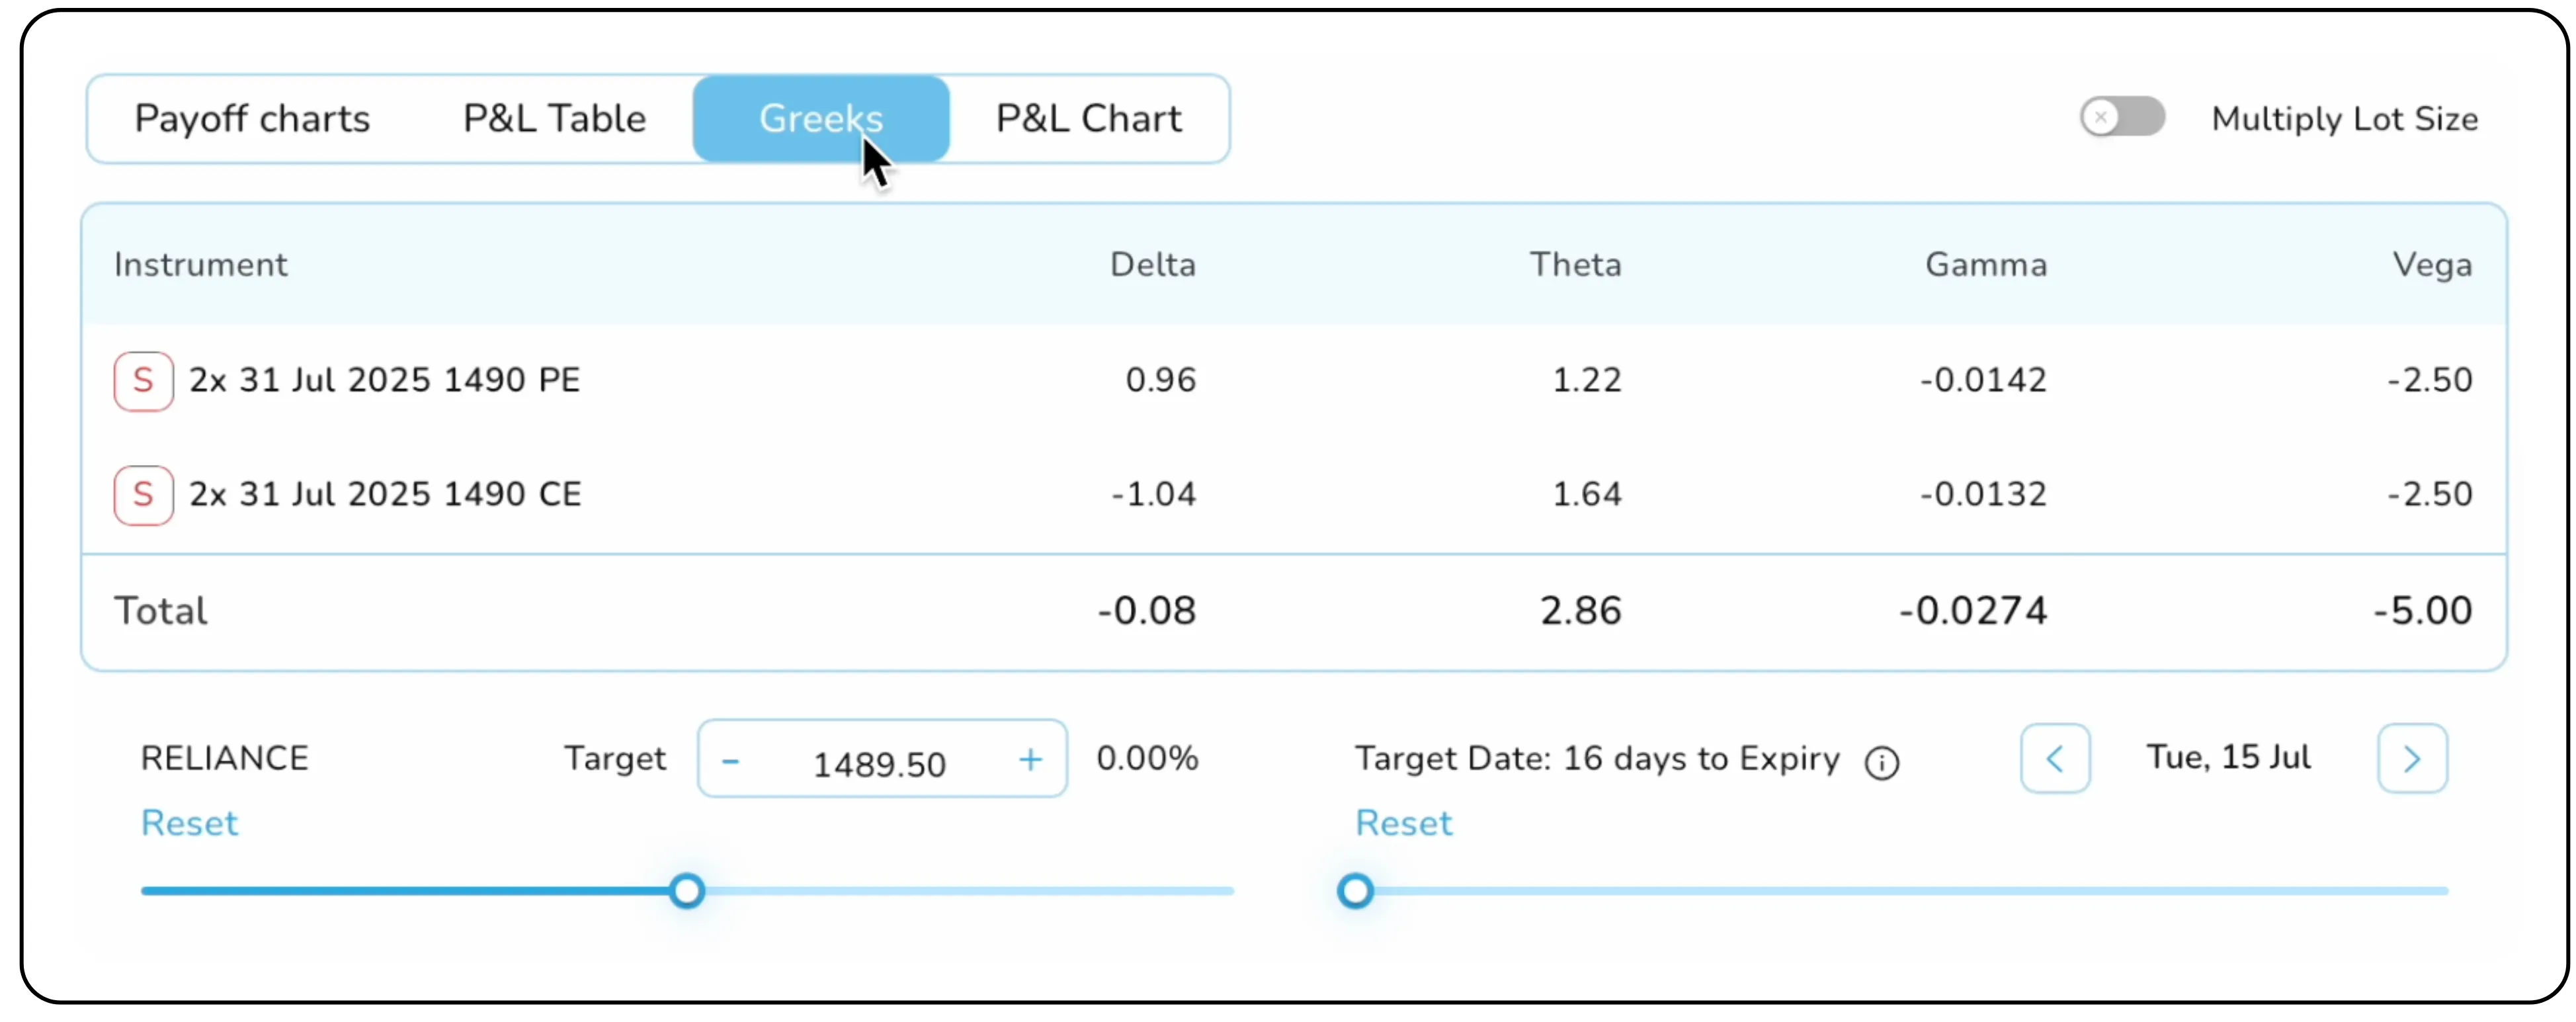
Task: Select the 2x 31 Jul 2025 1490 PE row
Action: pyautogui.click(x=384, y=381)
